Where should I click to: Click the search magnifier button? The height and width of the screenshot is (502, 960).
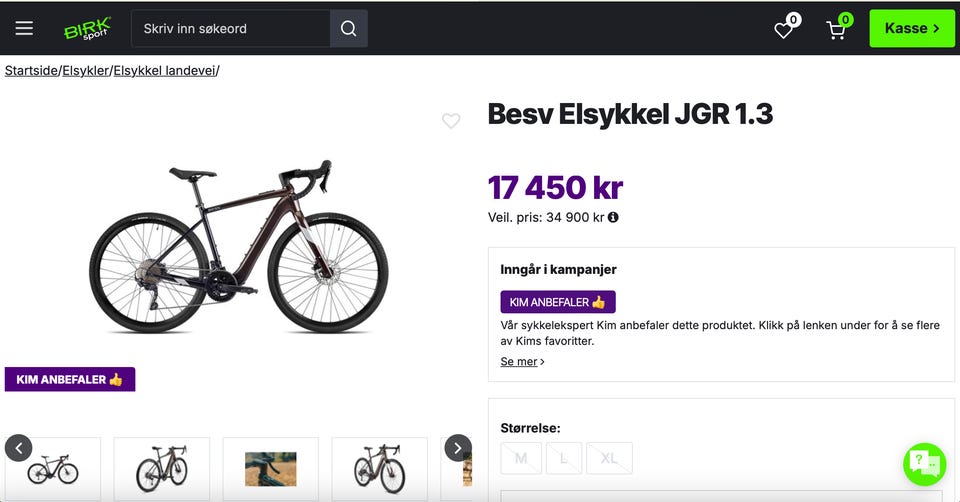click(348, 28)
